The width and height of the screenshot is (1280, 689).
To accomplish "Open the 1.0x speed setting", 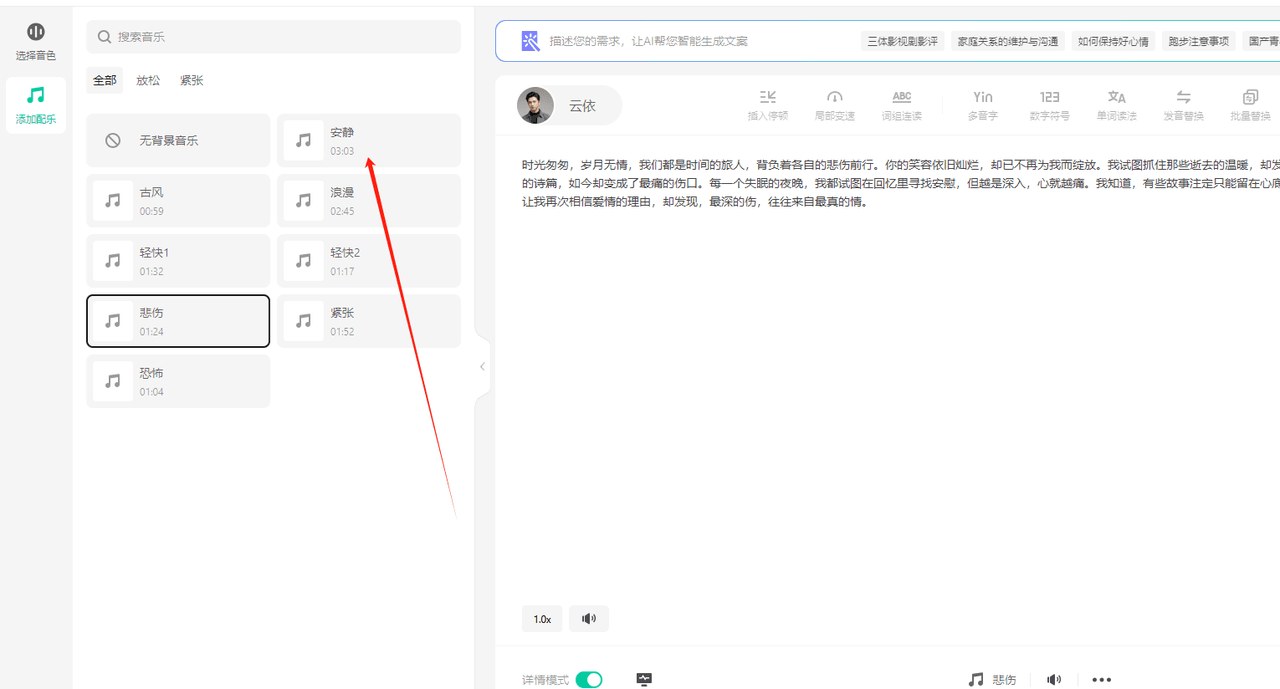I will click(542, 619).
